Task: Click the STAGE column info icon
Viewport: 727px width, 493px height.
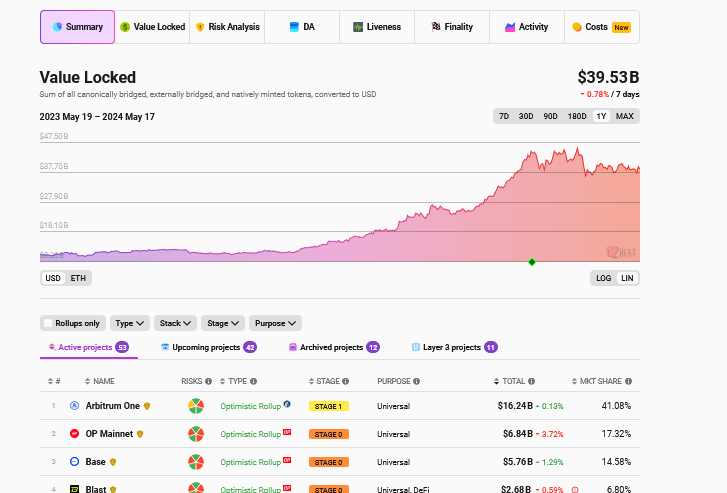Action: (345, 381)
